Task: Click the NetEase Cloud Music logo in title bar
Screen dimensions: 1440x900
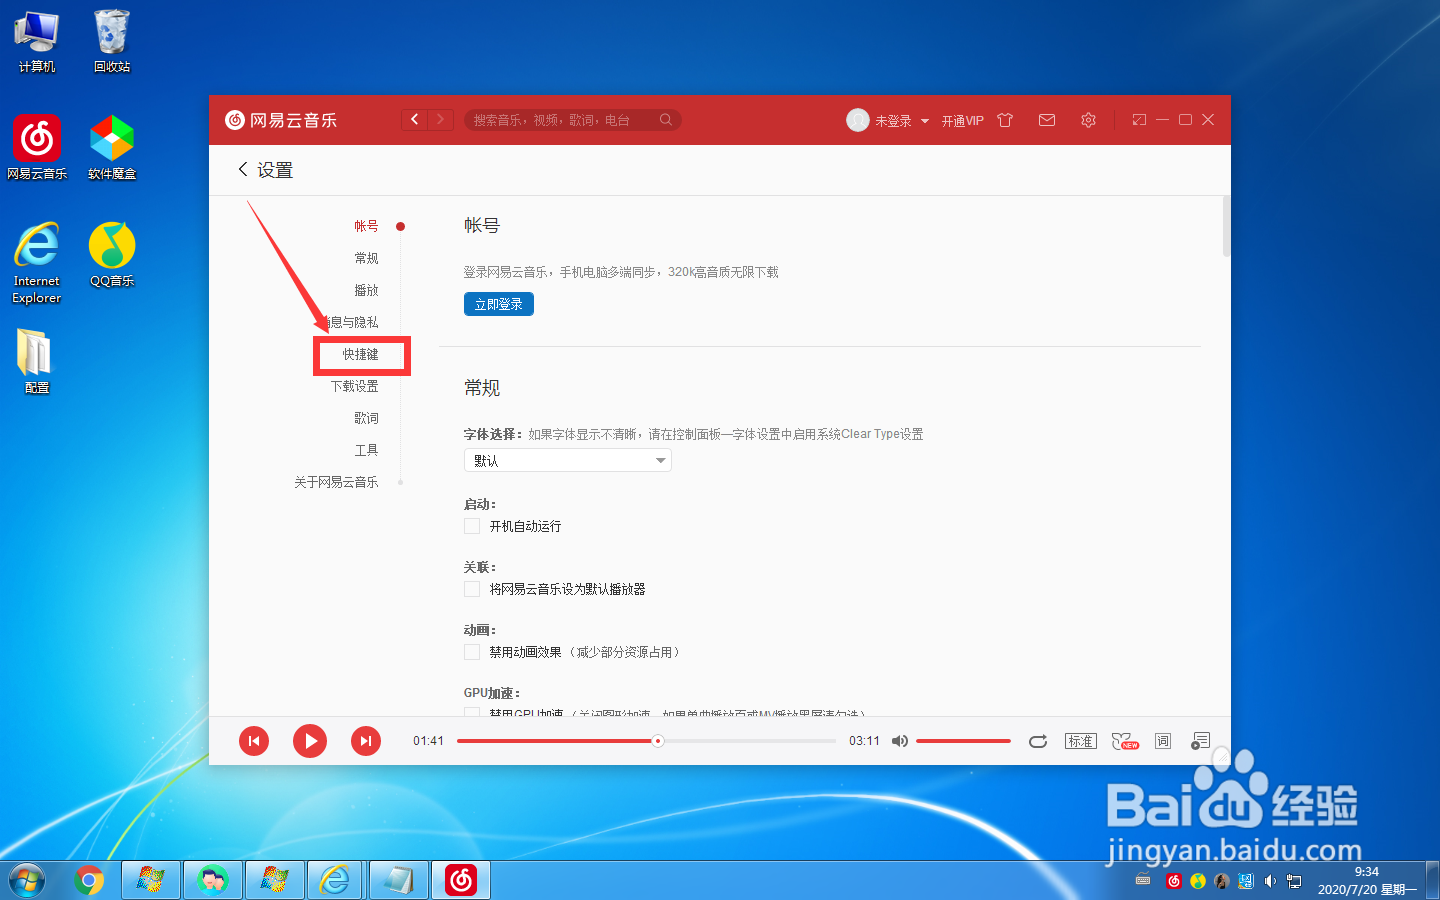Action: coord(281,120)
